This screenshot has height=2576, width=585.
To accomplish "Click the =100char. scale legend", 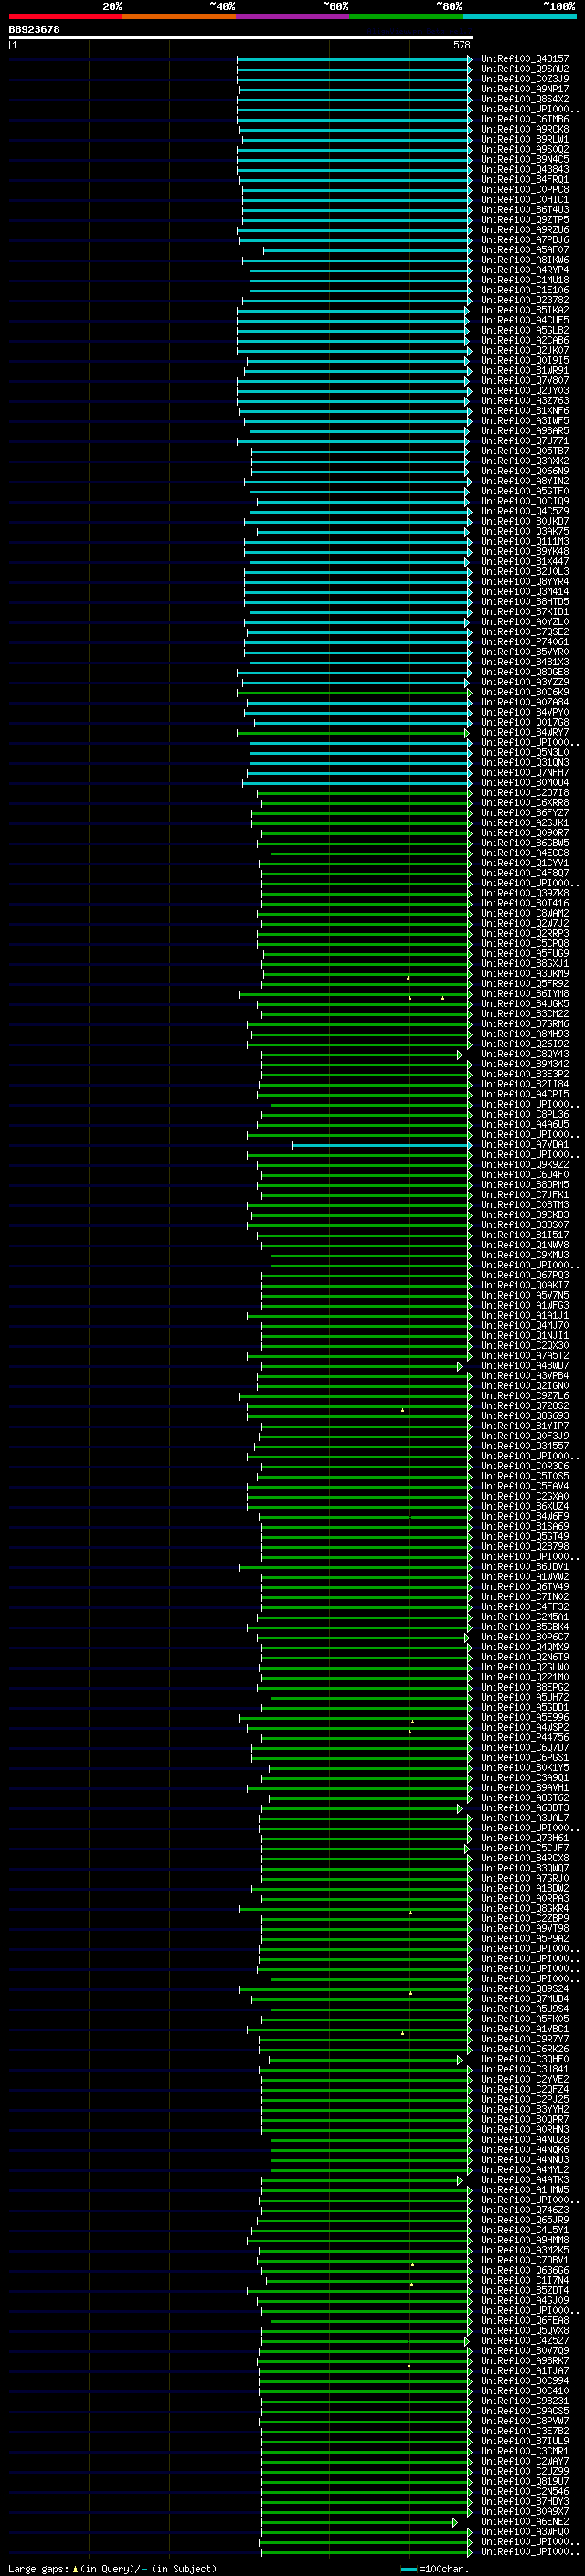I will pyautogui.click(x=435, y=2570).
